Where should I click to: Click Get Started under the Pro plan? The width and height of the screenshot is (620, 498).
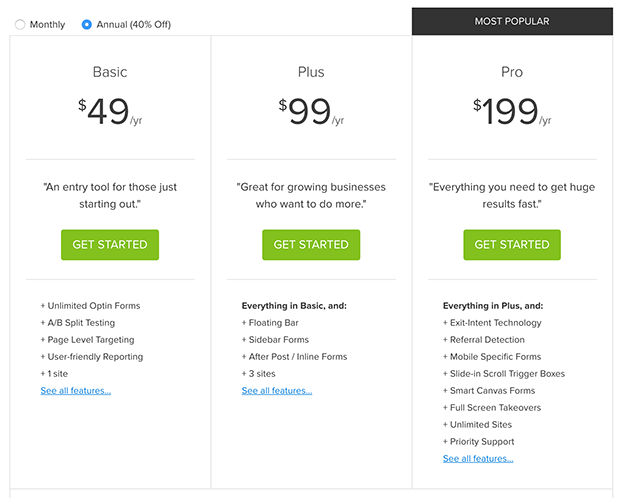pos(512,244)
